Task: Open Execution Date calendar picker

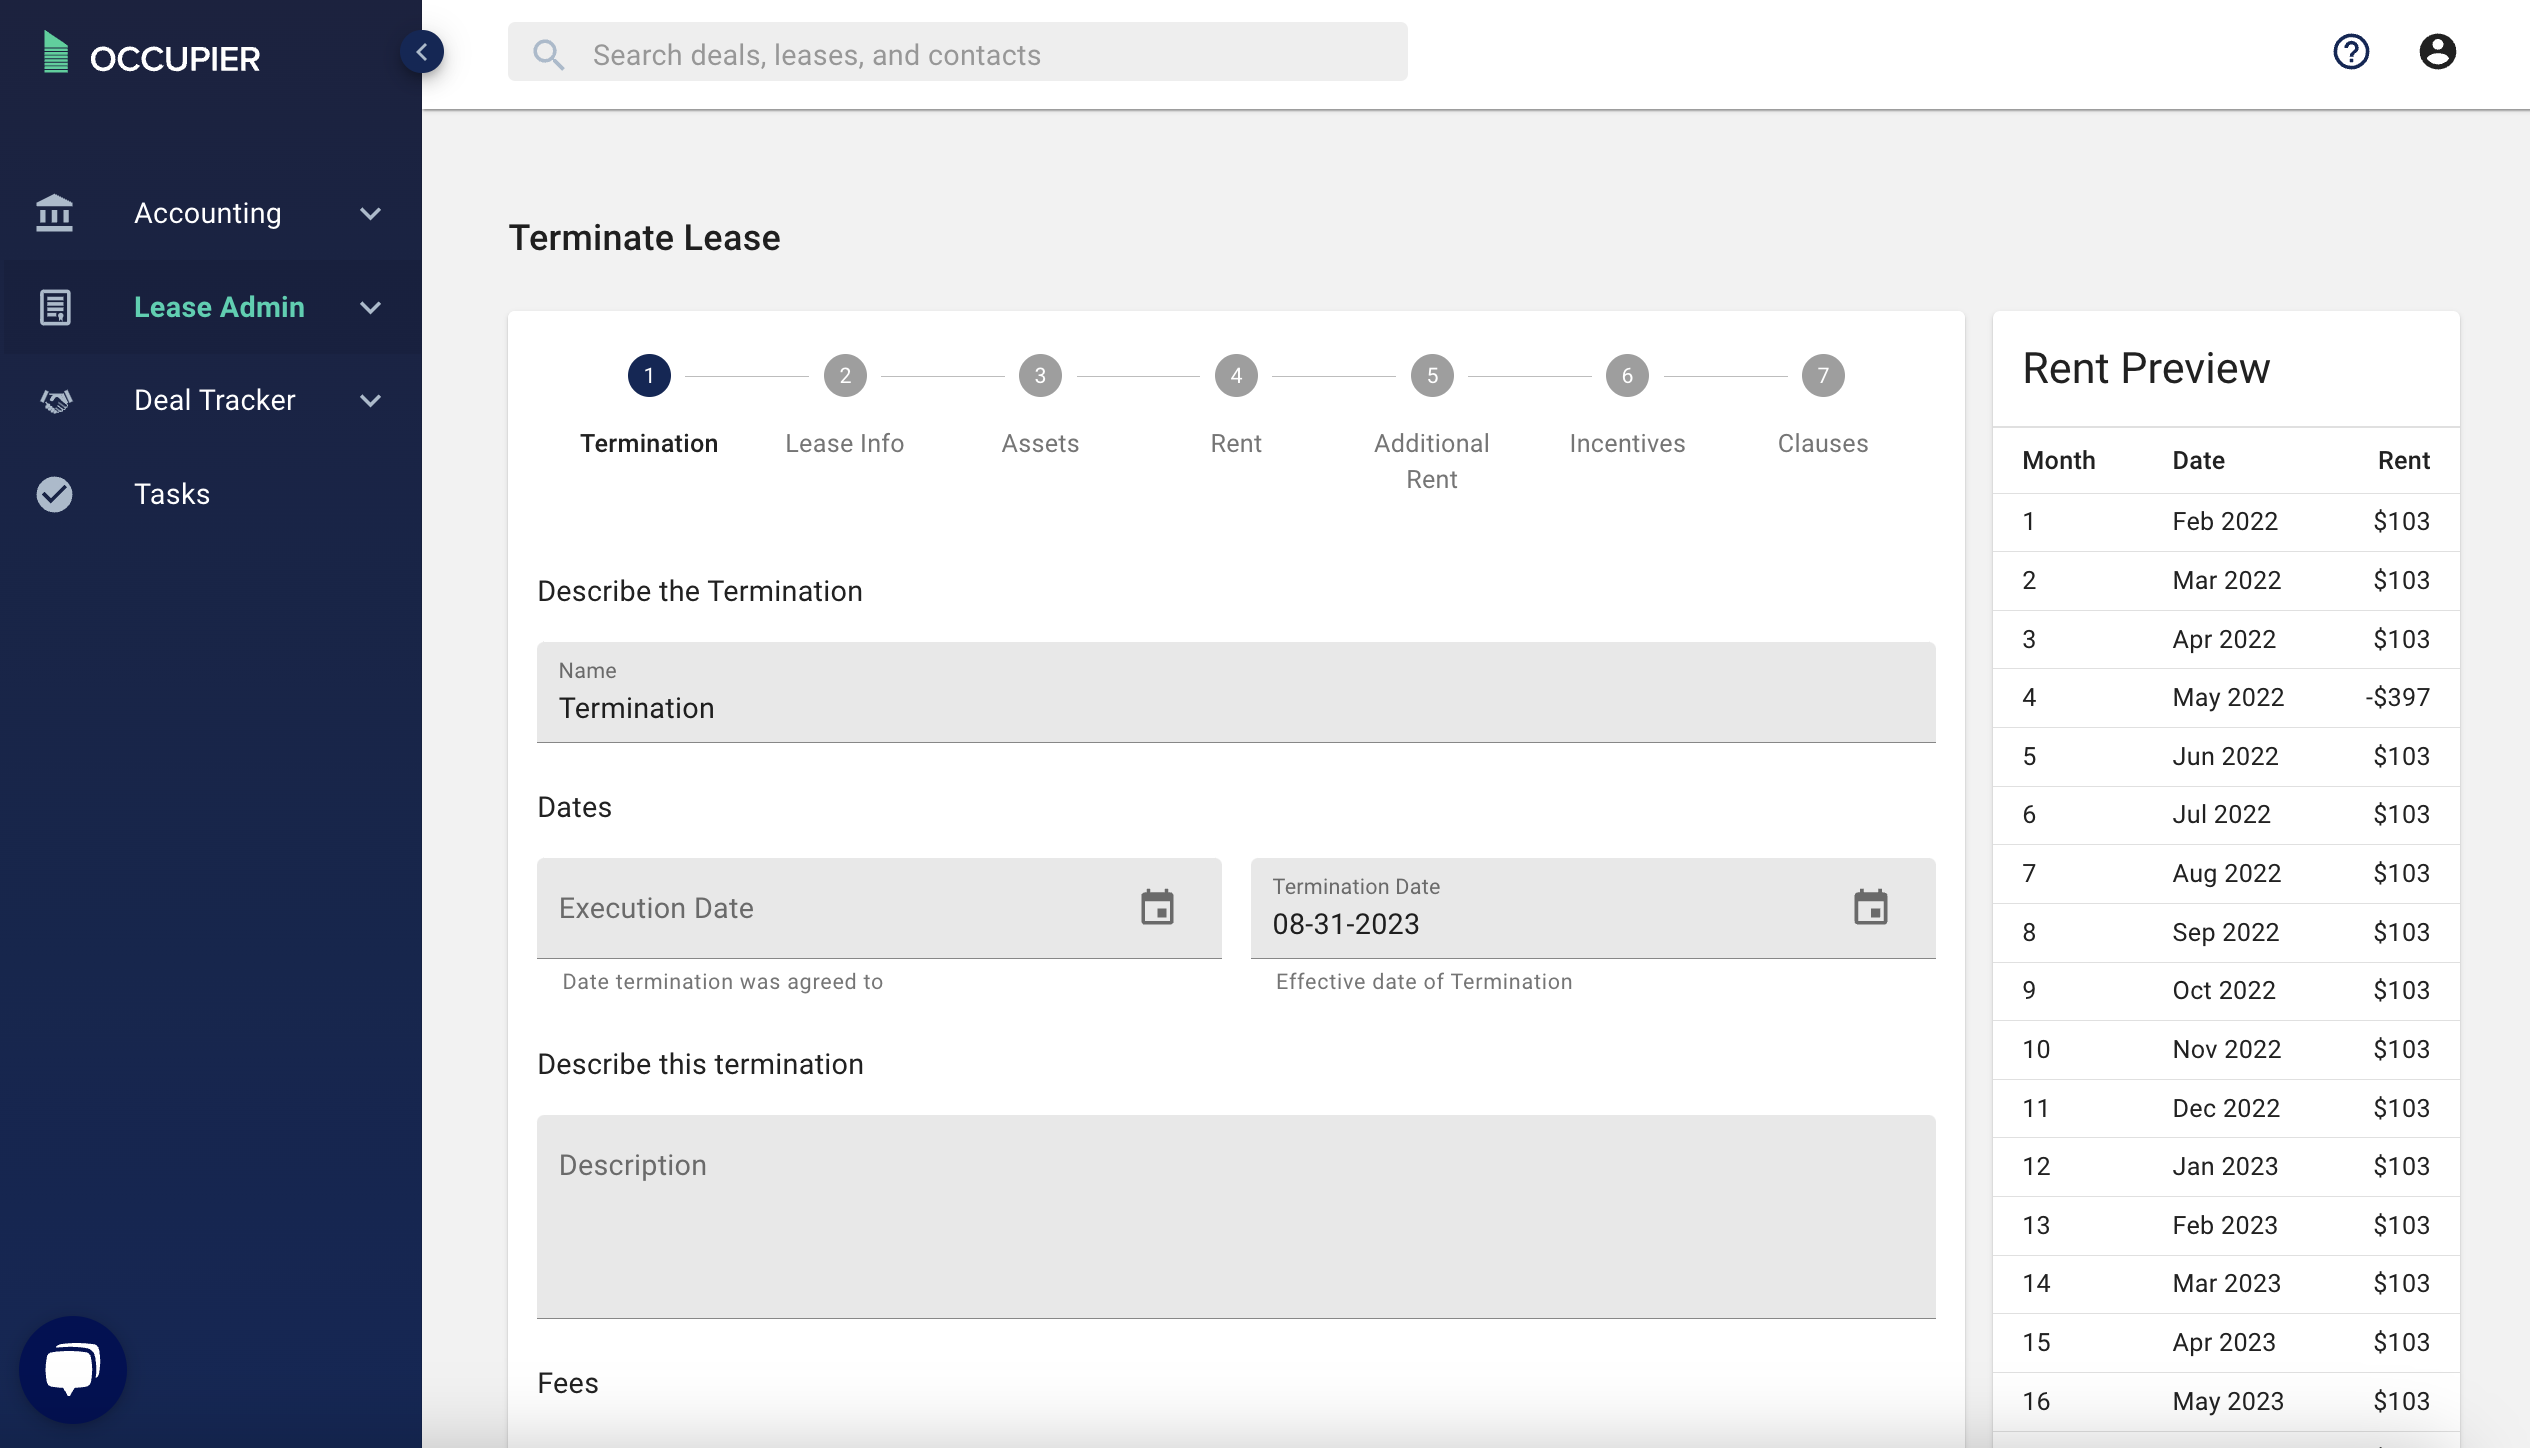Action: [1157, 908]
